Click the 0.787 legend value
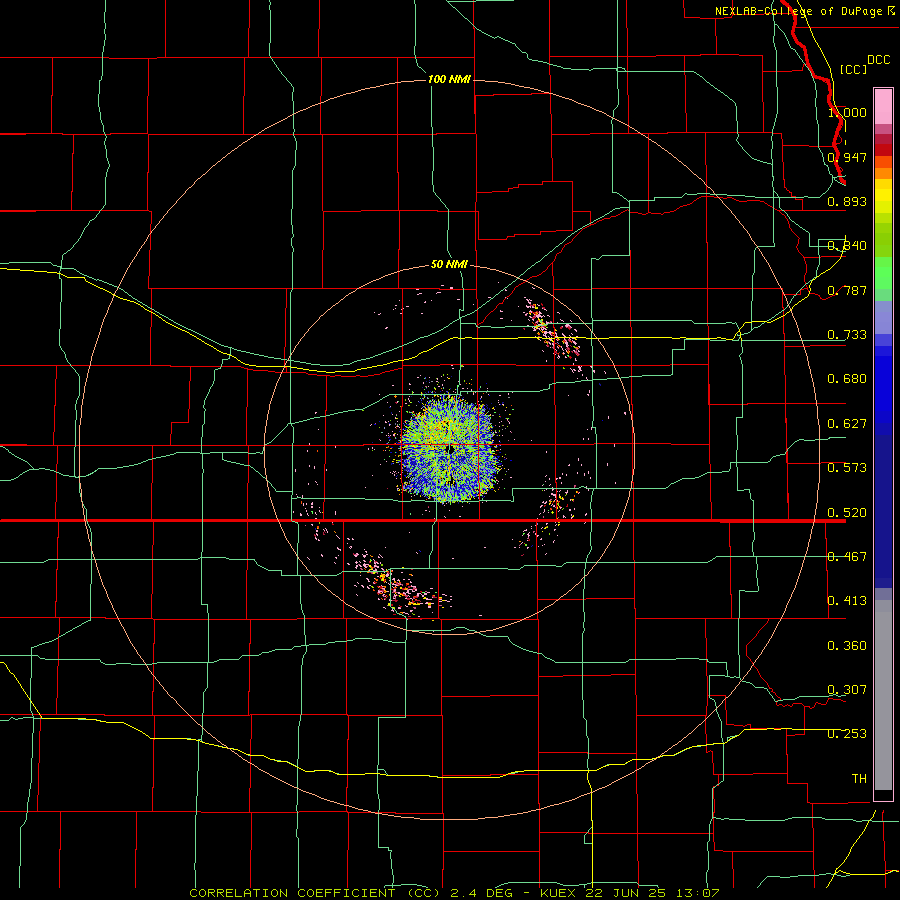This screenshot has width=900, height=900. click(847, 290)
